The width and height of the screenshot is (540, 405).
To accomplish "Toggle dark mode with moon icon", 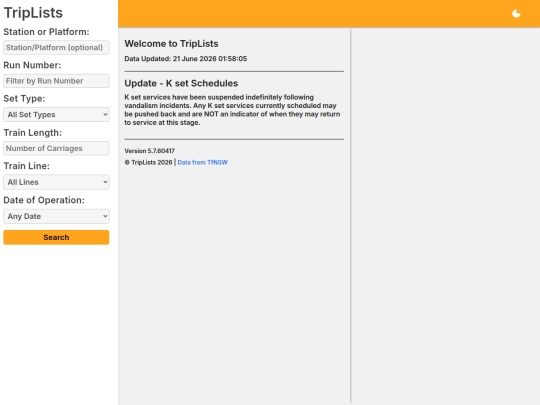I will pyautogui.click(x=516, y=13).
